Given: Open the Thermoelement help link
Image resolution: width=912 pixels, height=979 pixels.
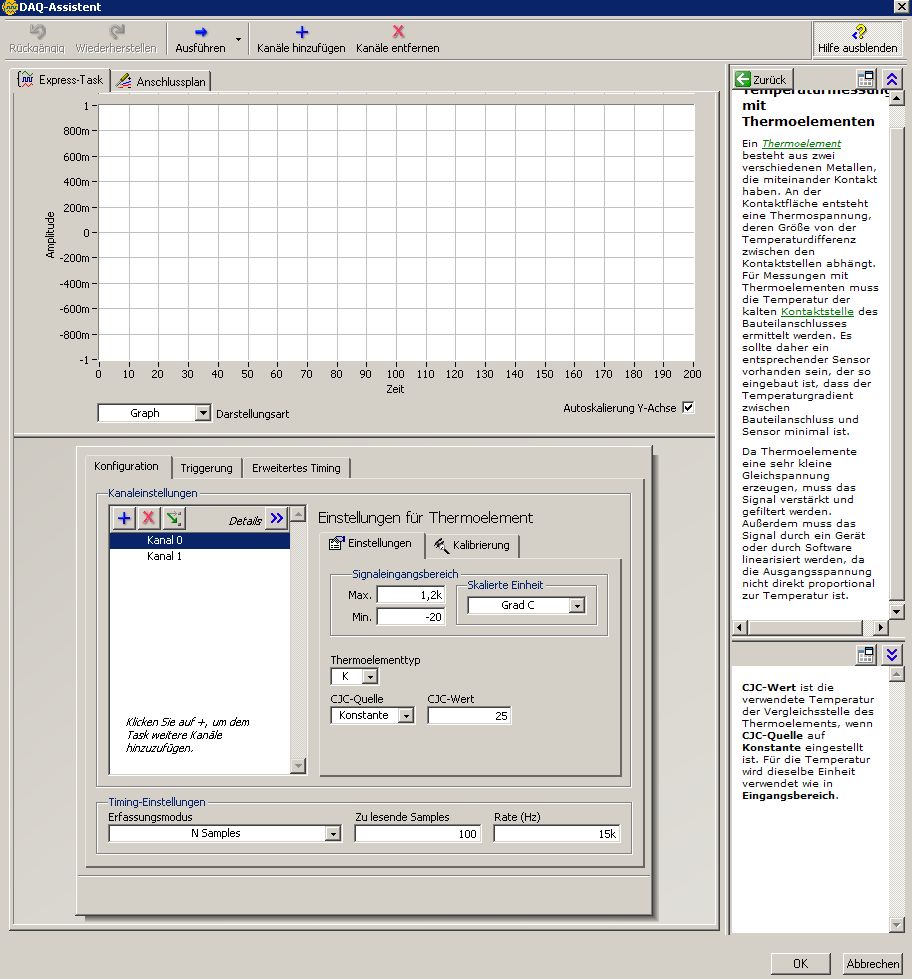Looking at the screenshot, I should coord(802,144).
